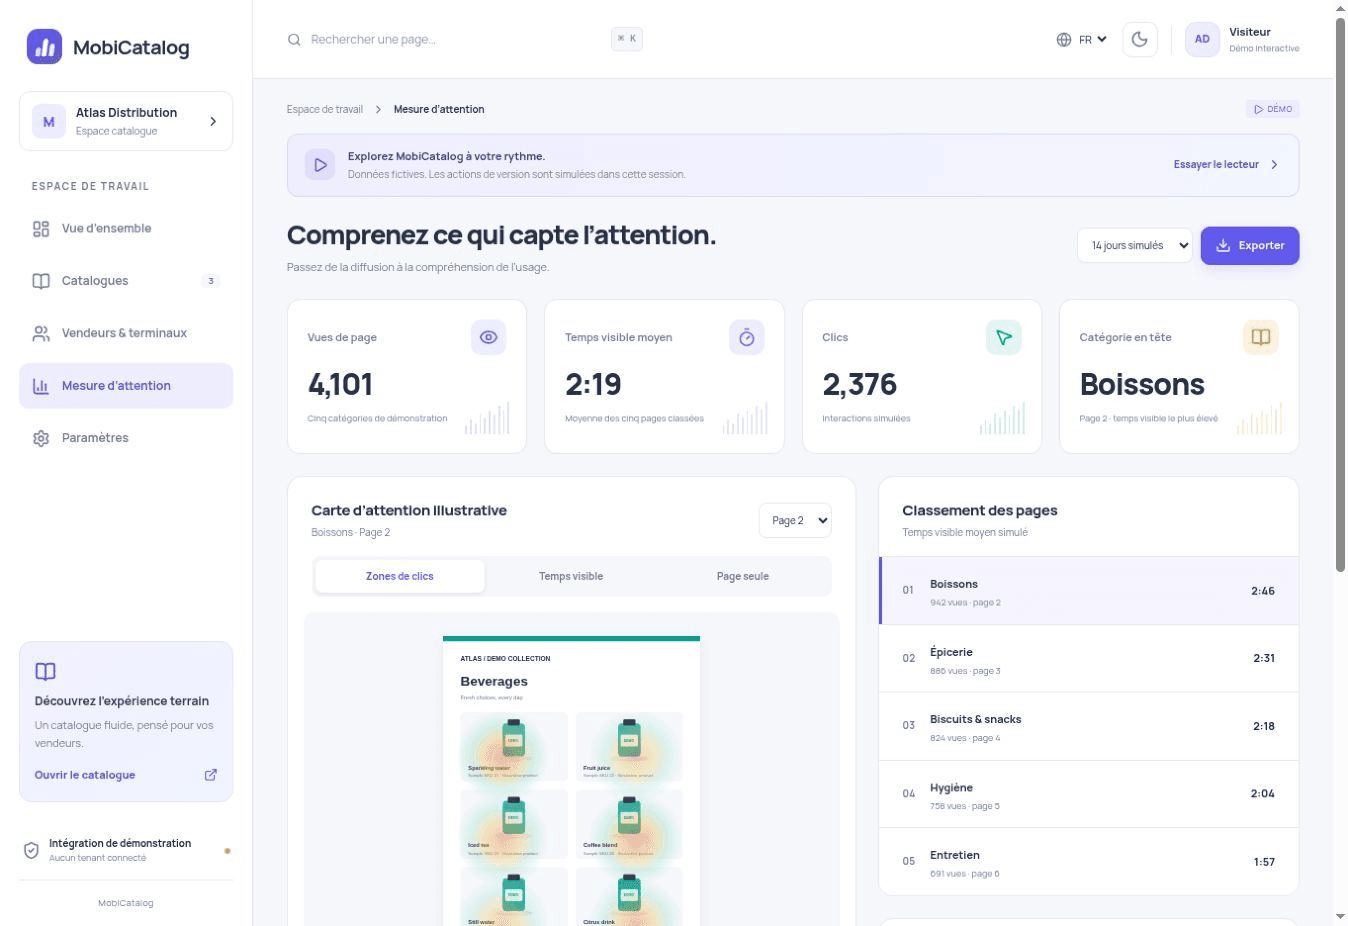Click the eye icon on Vues de page

coord(489,338)
